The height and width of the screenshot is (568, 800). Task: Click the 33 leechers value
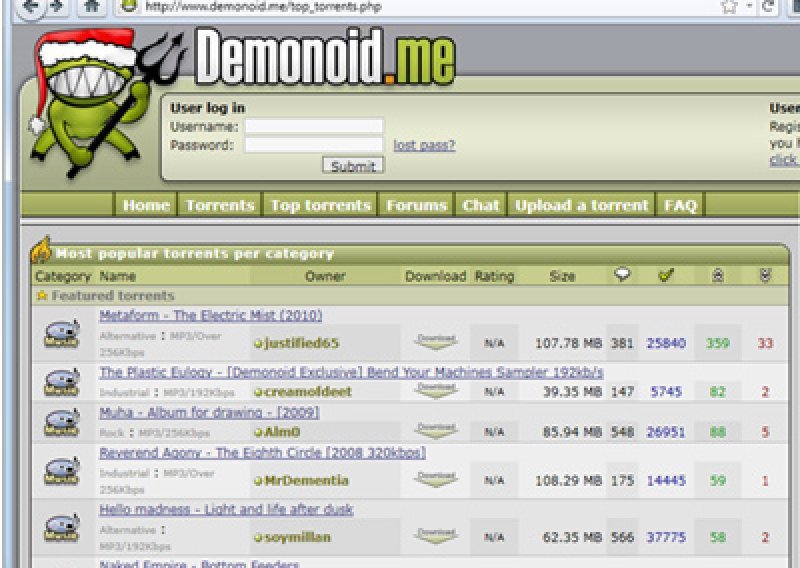click(x=765, y=343)
